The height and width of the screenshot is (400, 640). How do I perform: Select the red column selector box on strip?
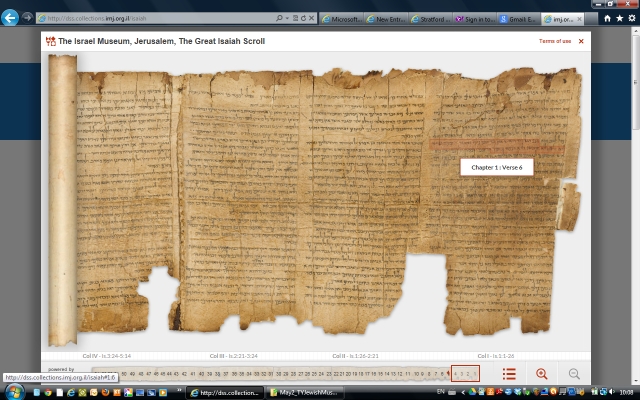coord(465,373)
